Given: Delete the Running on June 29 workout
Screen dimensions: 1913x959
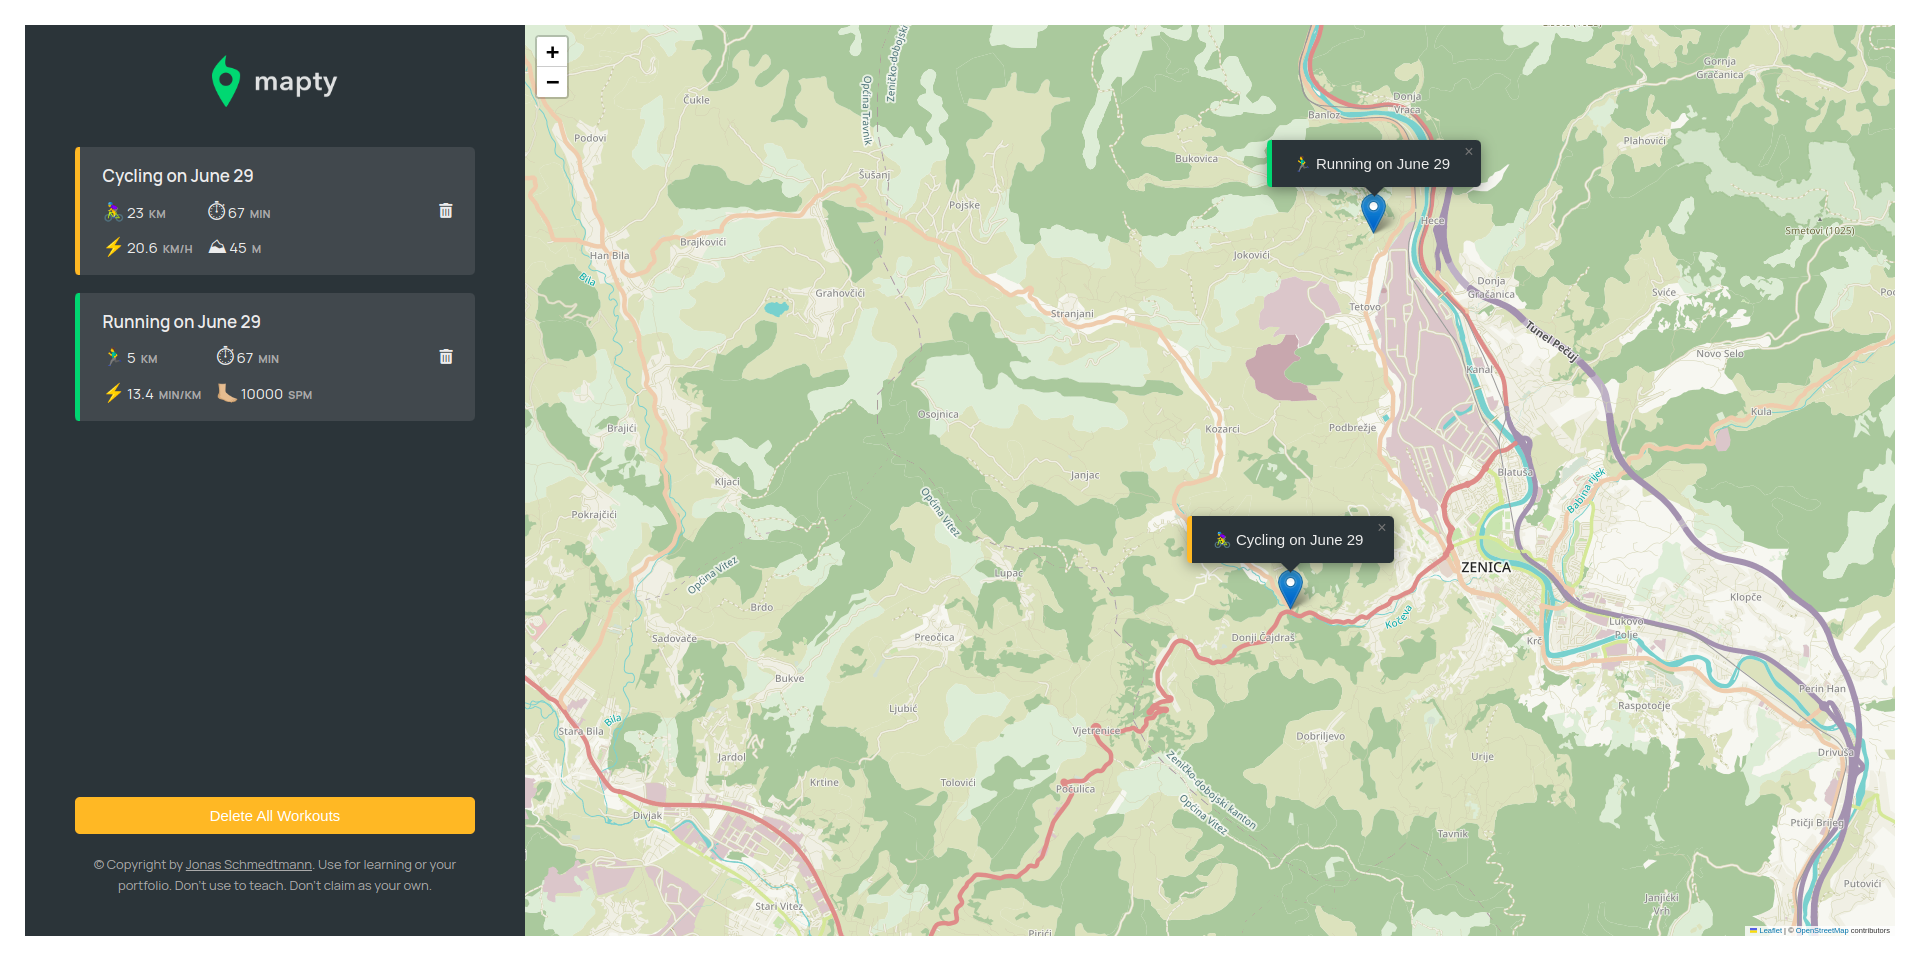Looking at the screenshot, I should tap(446, 357).
